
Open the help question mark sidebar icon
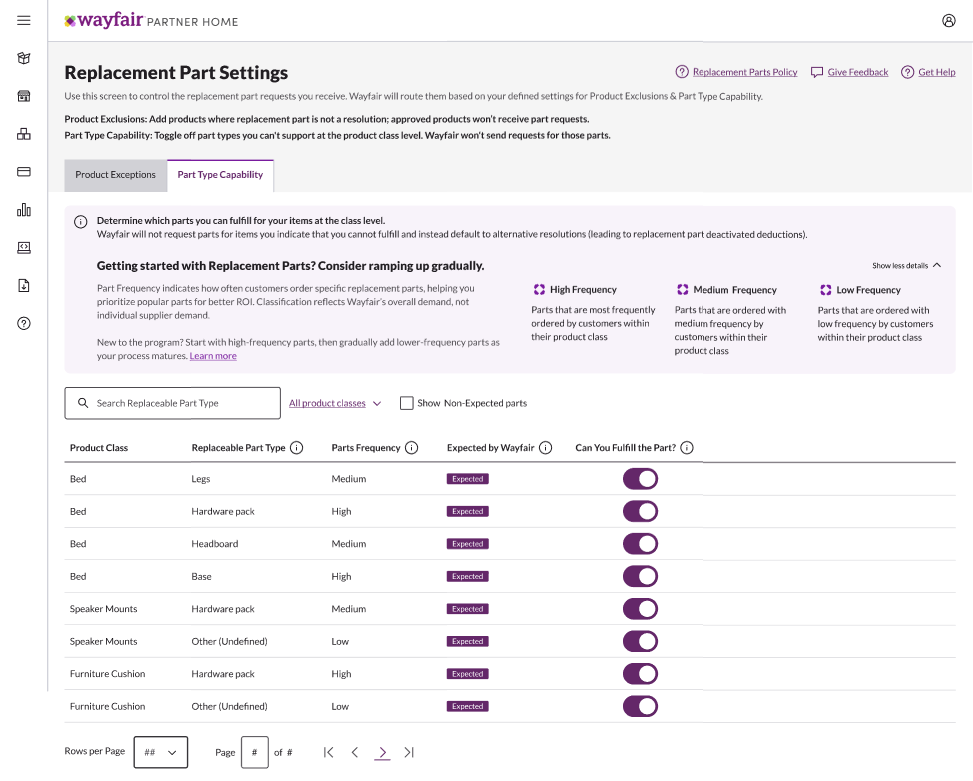pyautogui.click(x=24, y=323)
